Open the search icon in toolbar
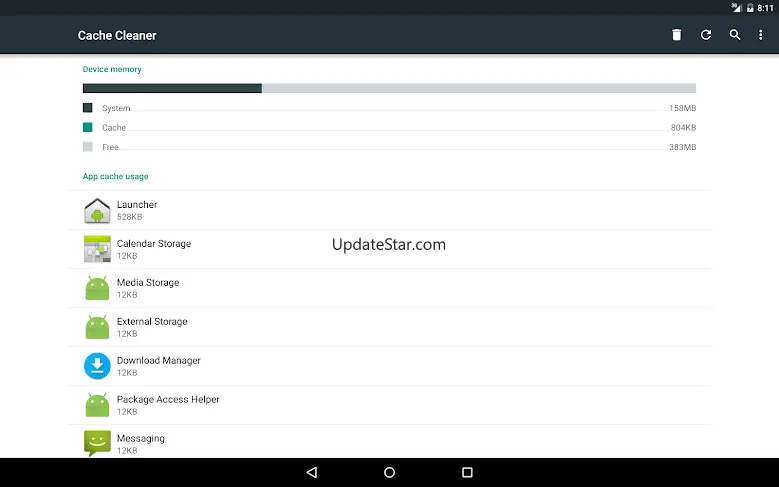The image size is (779, 487). 735,35
